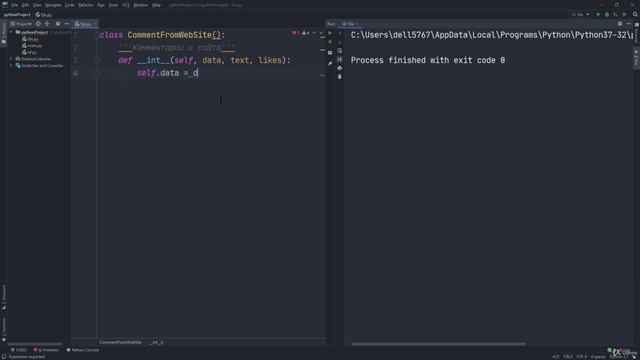Click the fold marker beside the def __int__ line
The image size is (640, 360).
[x=97, y=60]
